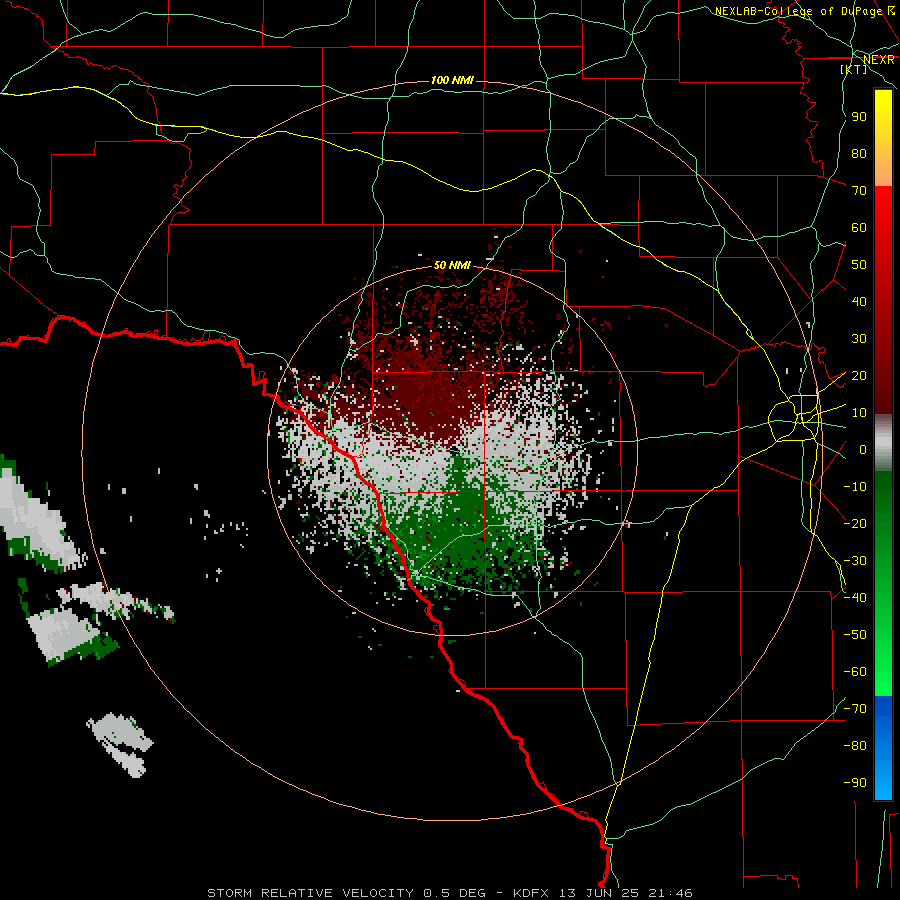Click the -90 scale value
This screenshot has width=900, height=900.
(855, 783)
